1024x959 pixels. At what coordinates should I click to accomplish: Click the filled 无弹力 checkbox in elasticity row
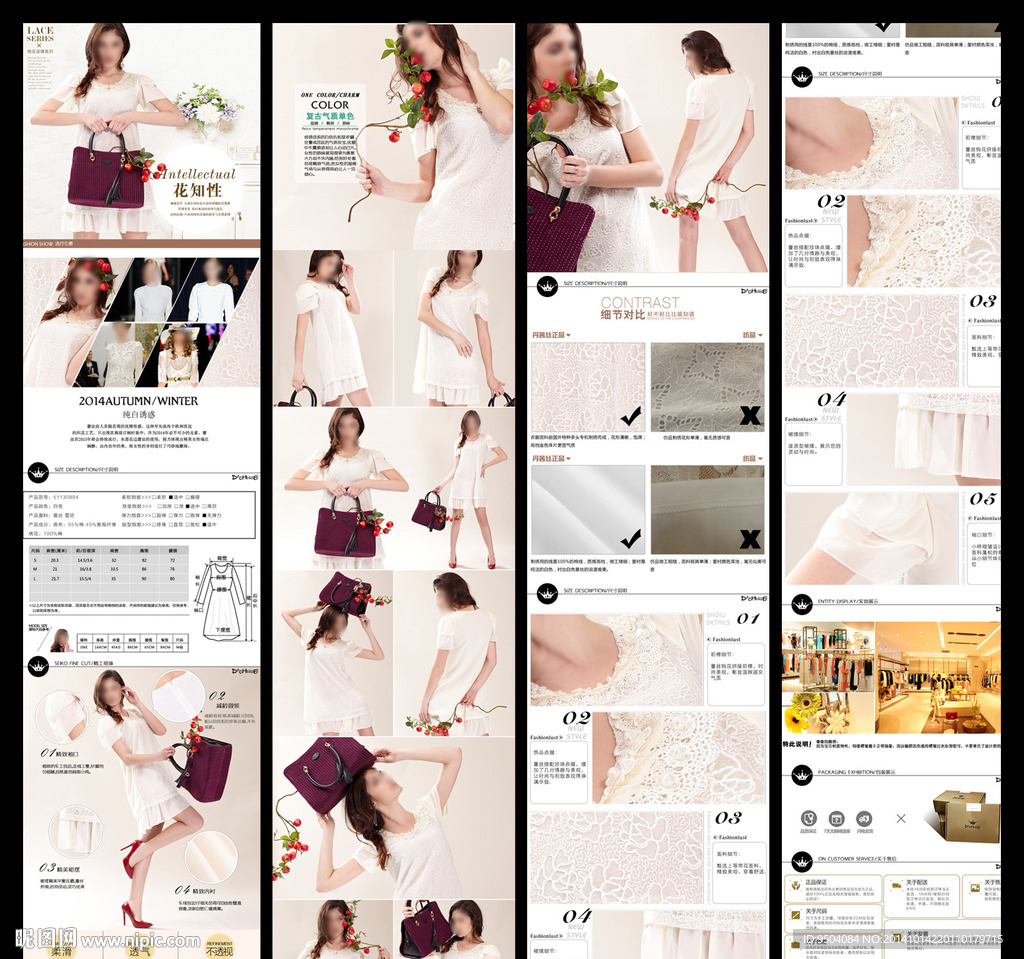(204, 515)
